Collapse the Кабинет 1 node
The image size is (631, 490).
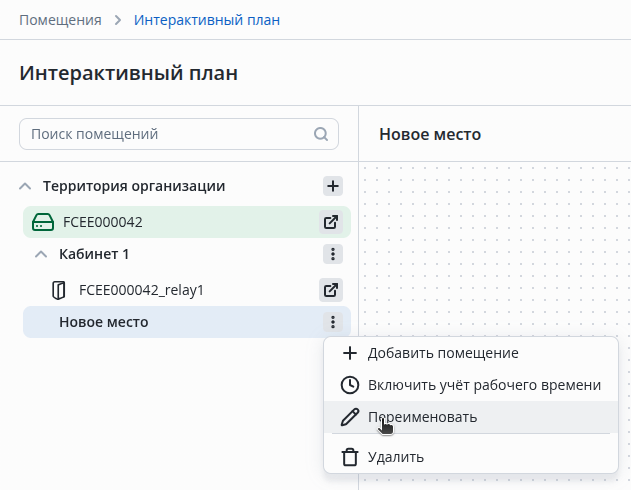point(42,254)
